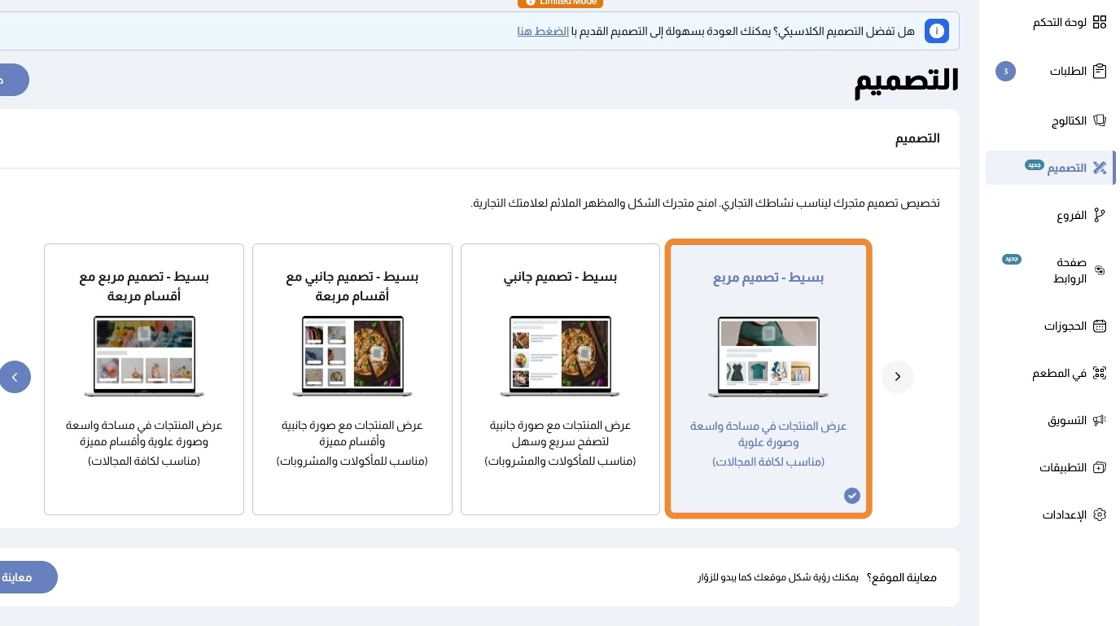The image size is (1120, 626).
Task: Open الإعدادات menu item
Action: pos(1064,515)
